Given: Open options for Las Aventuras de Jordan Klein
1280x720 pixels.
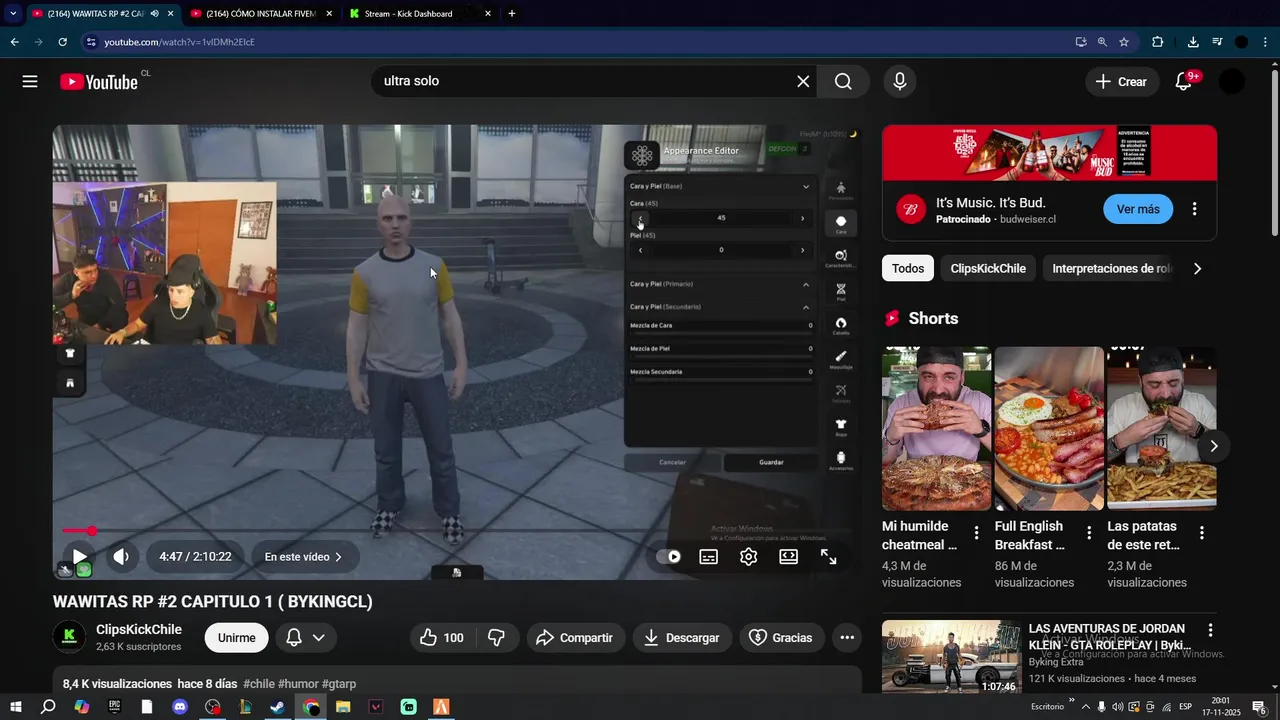Looking at the screenshot, I should tap(1210, 630).
